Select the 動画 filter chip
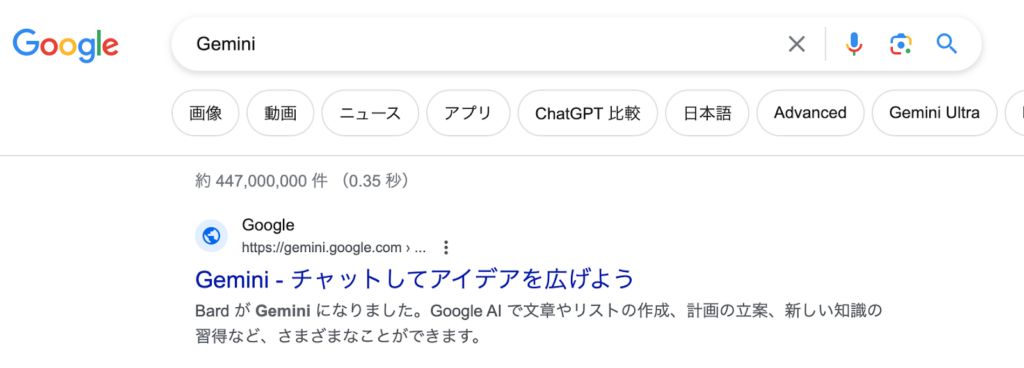1024x368 pixels. (x=281, y=113)
